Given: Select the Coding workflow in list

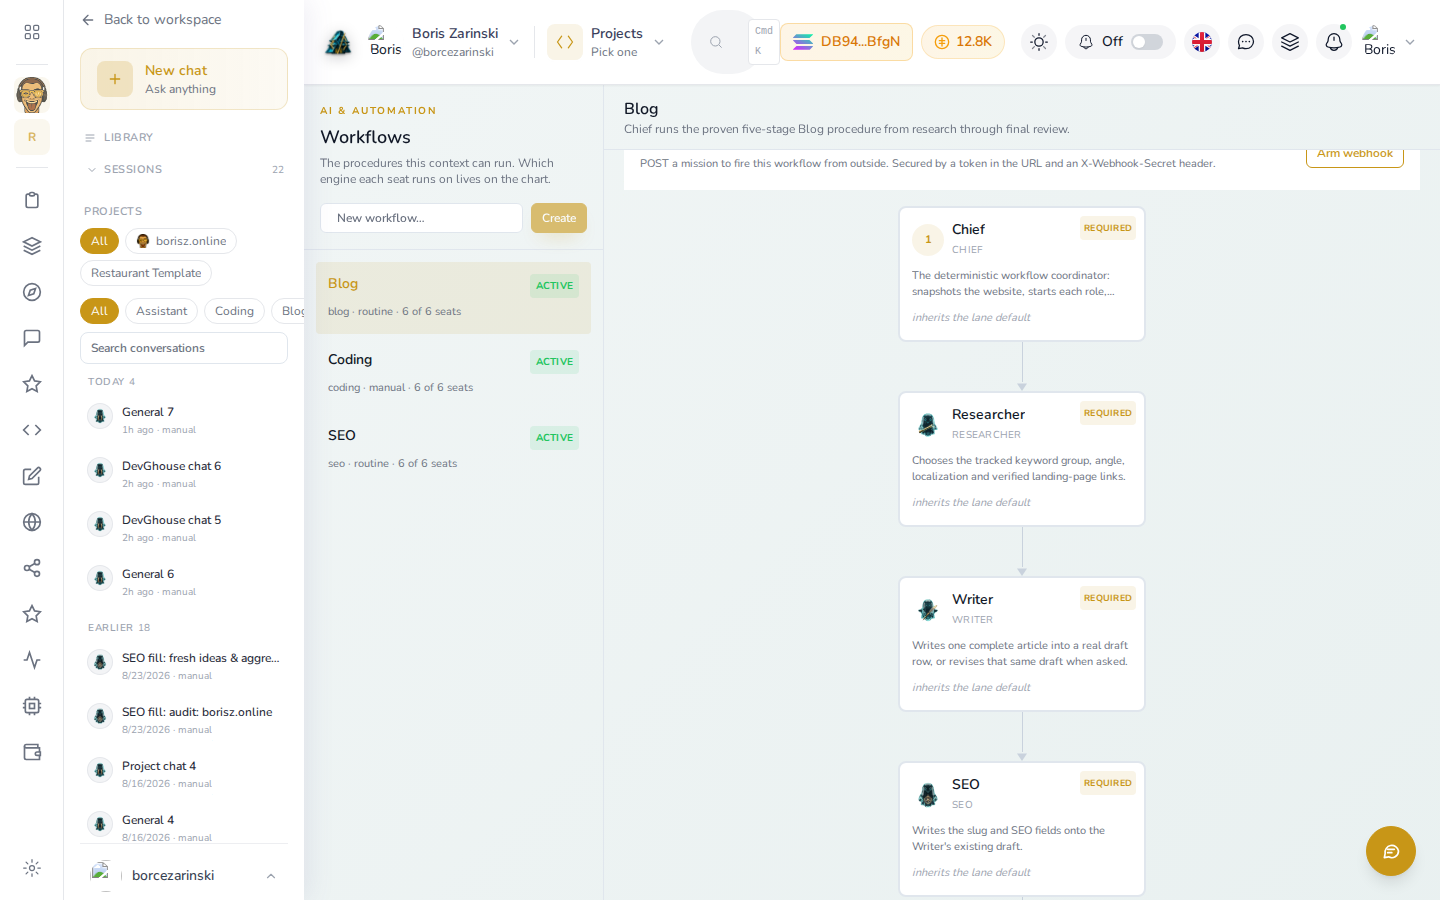Looking at the screenshot, I should (x=453, y=373).
